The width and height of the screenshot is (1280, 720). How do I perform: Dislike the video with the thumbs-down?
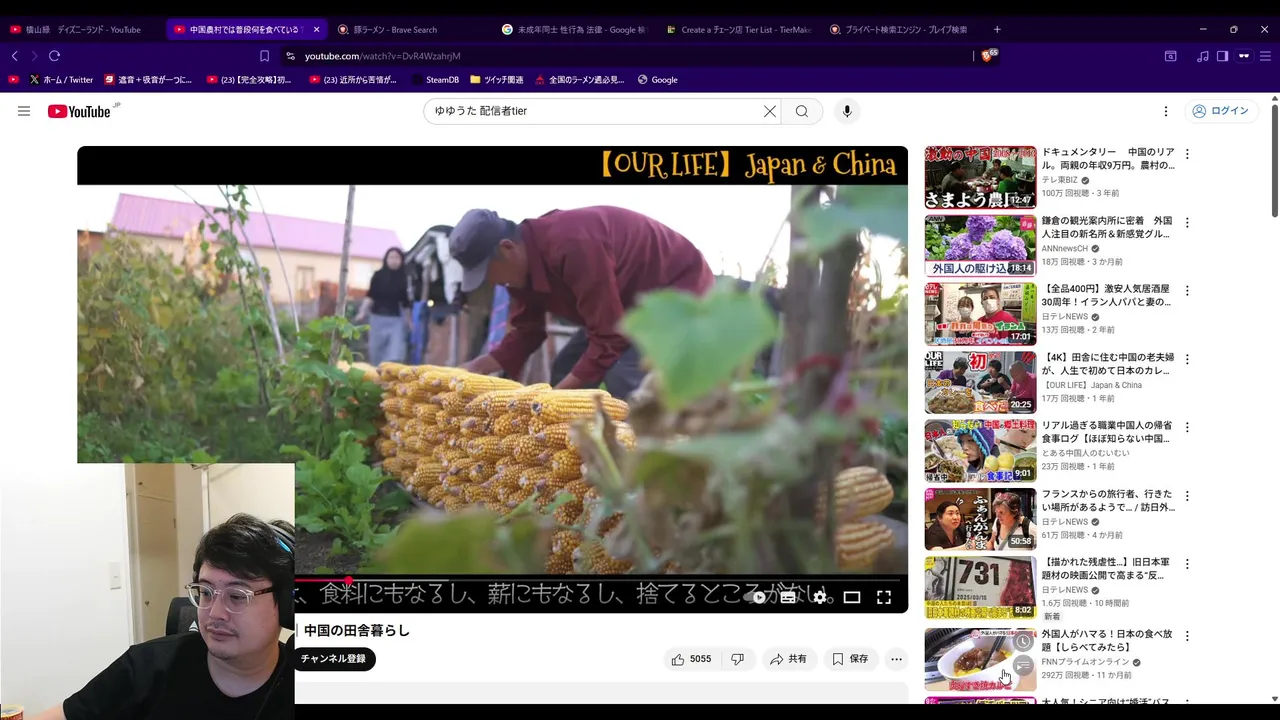[737, 659]
